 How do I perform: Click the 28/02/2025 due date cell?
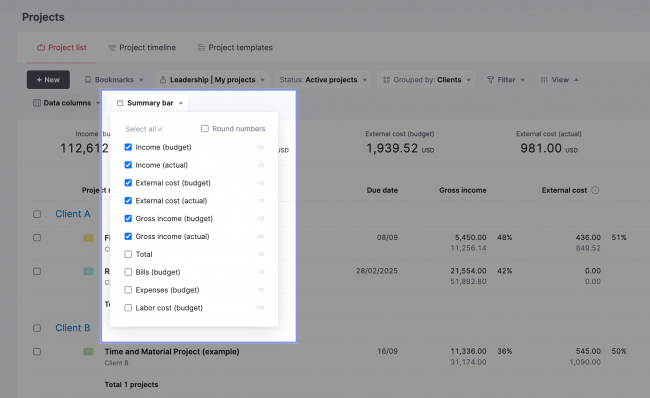377,271
